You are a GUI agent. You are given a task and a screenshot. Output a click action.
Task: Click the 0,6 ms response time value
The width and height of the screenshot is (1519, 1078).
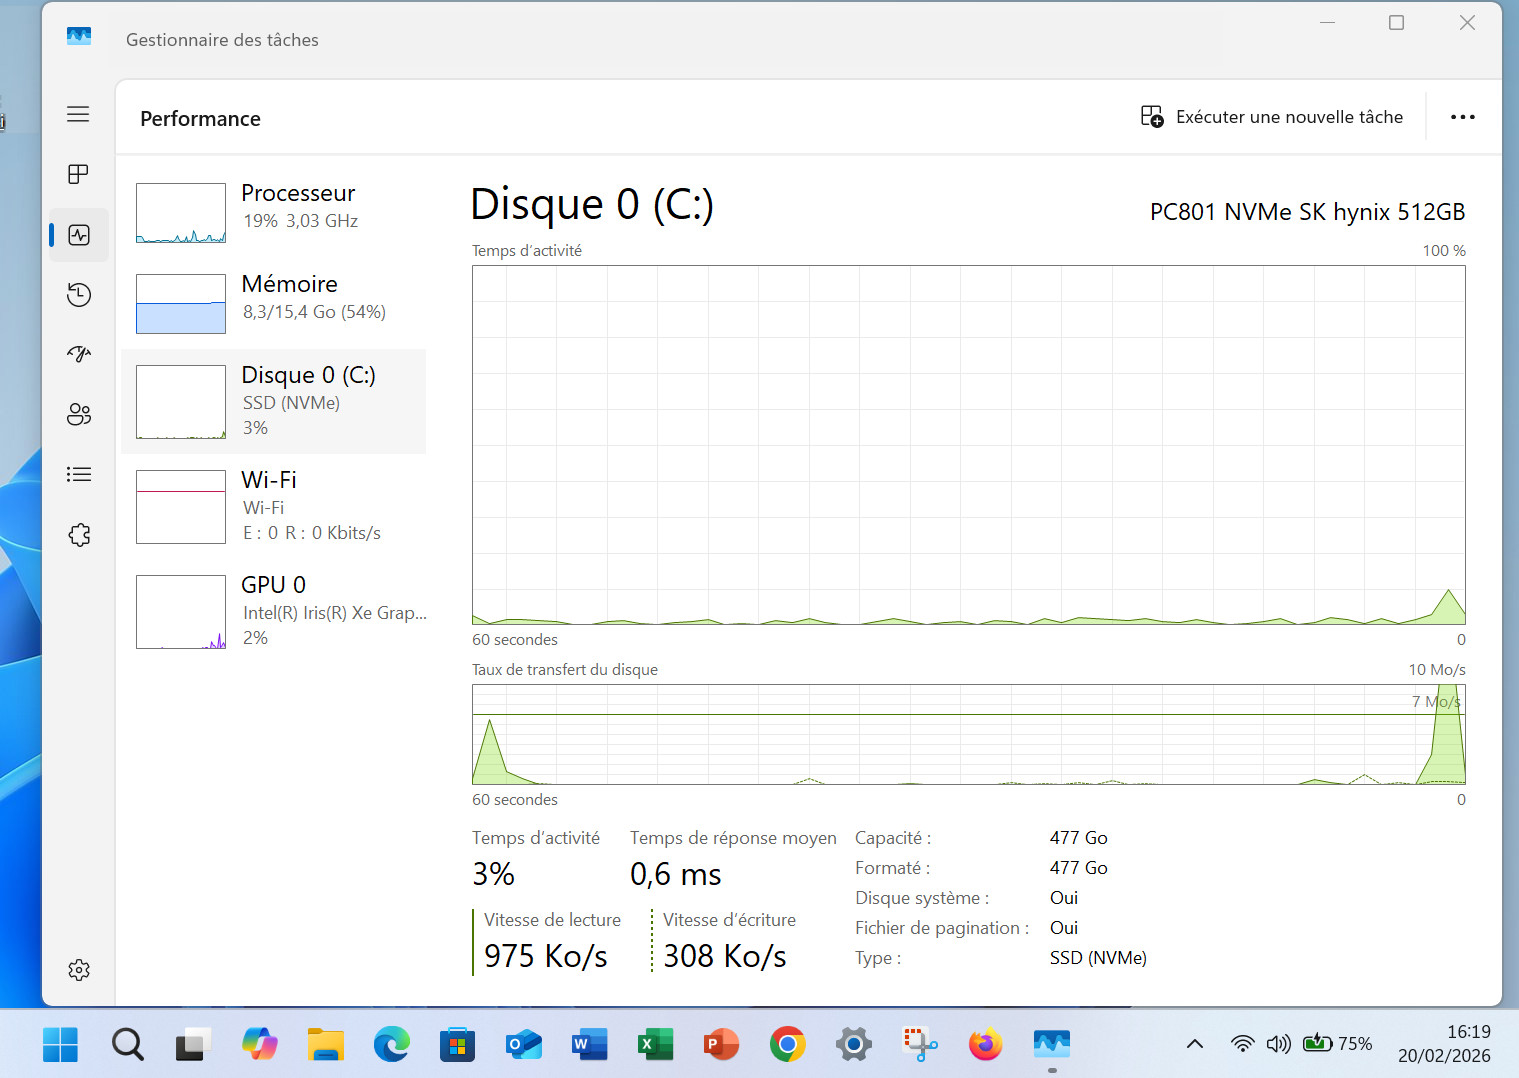pyautogui.click(x=676, y=875)
